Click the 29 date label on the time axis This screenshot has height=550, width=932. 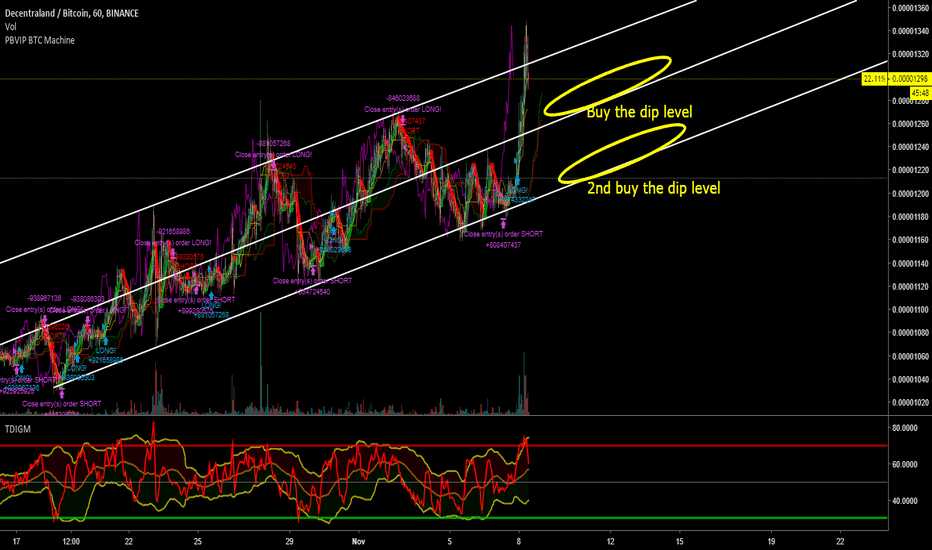pos(289,541)
